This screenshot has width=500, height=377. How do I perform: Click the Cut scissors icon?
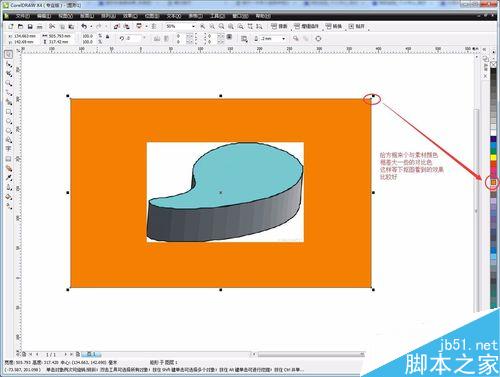click(52, 26)
